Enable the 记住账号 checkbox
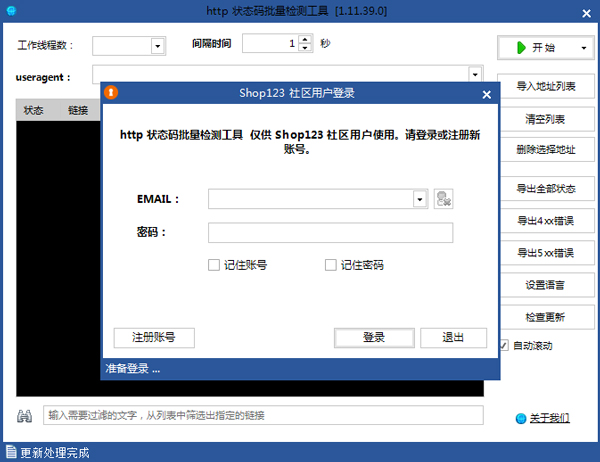Screen dimensions: 600x462 click(x=214, y=265)
